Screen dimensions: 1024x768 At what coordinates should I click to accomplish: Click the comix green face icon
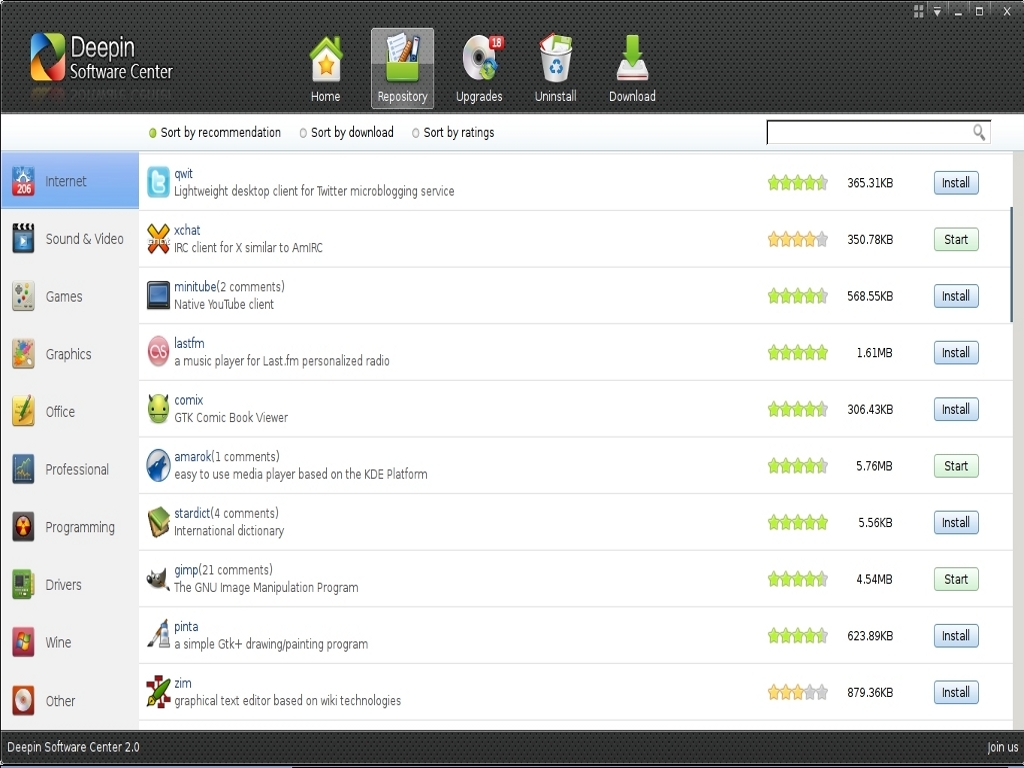(x=158, y=409)
